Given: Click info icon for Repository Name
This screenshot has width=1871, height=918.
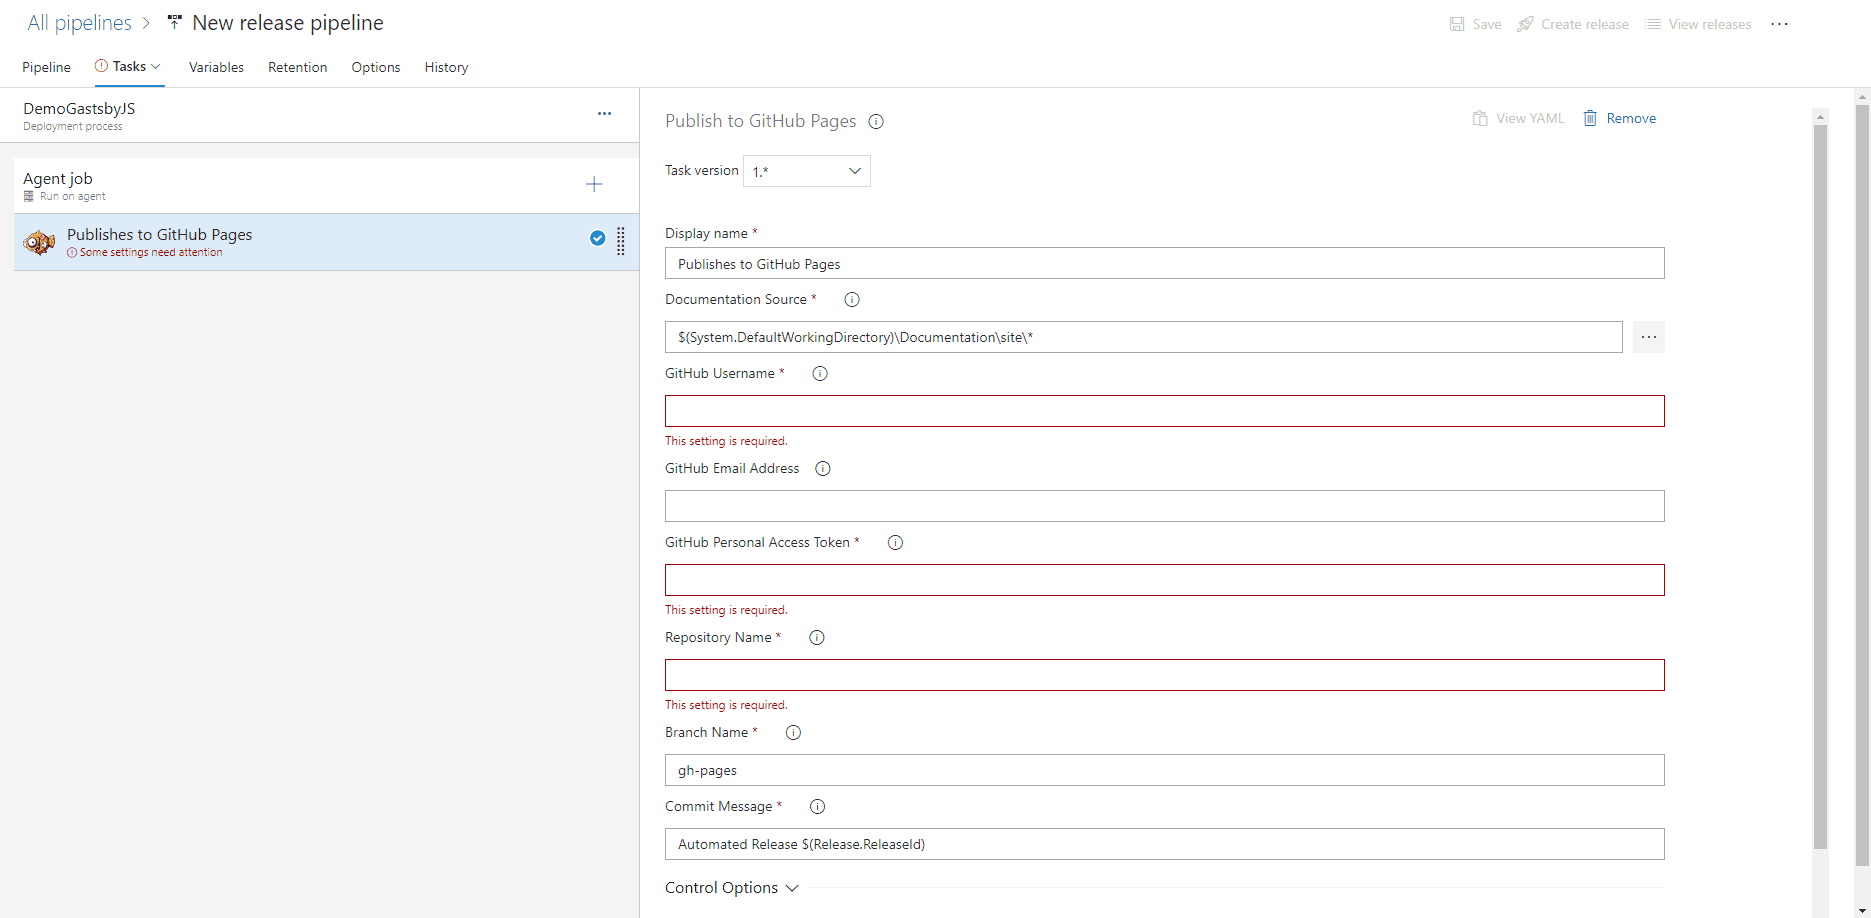Looking at the screenshot, I should (817, 637).
